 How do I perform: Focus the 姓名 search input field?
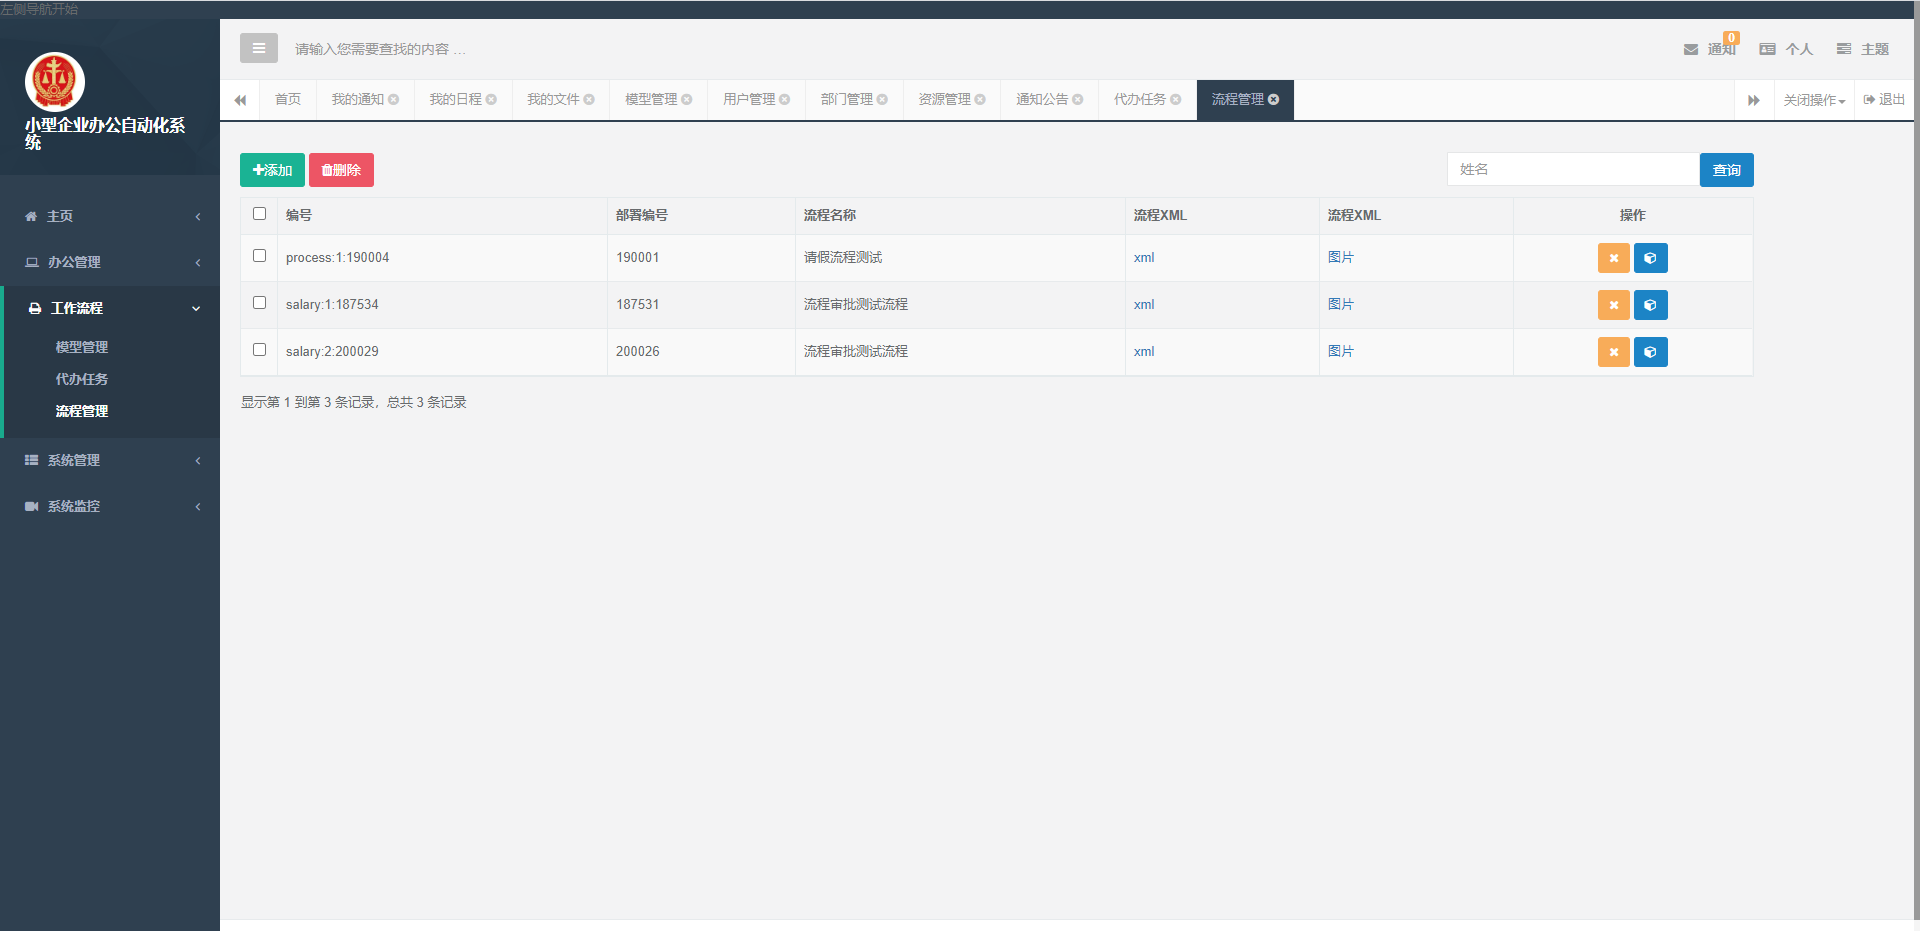coord(1573,170)
